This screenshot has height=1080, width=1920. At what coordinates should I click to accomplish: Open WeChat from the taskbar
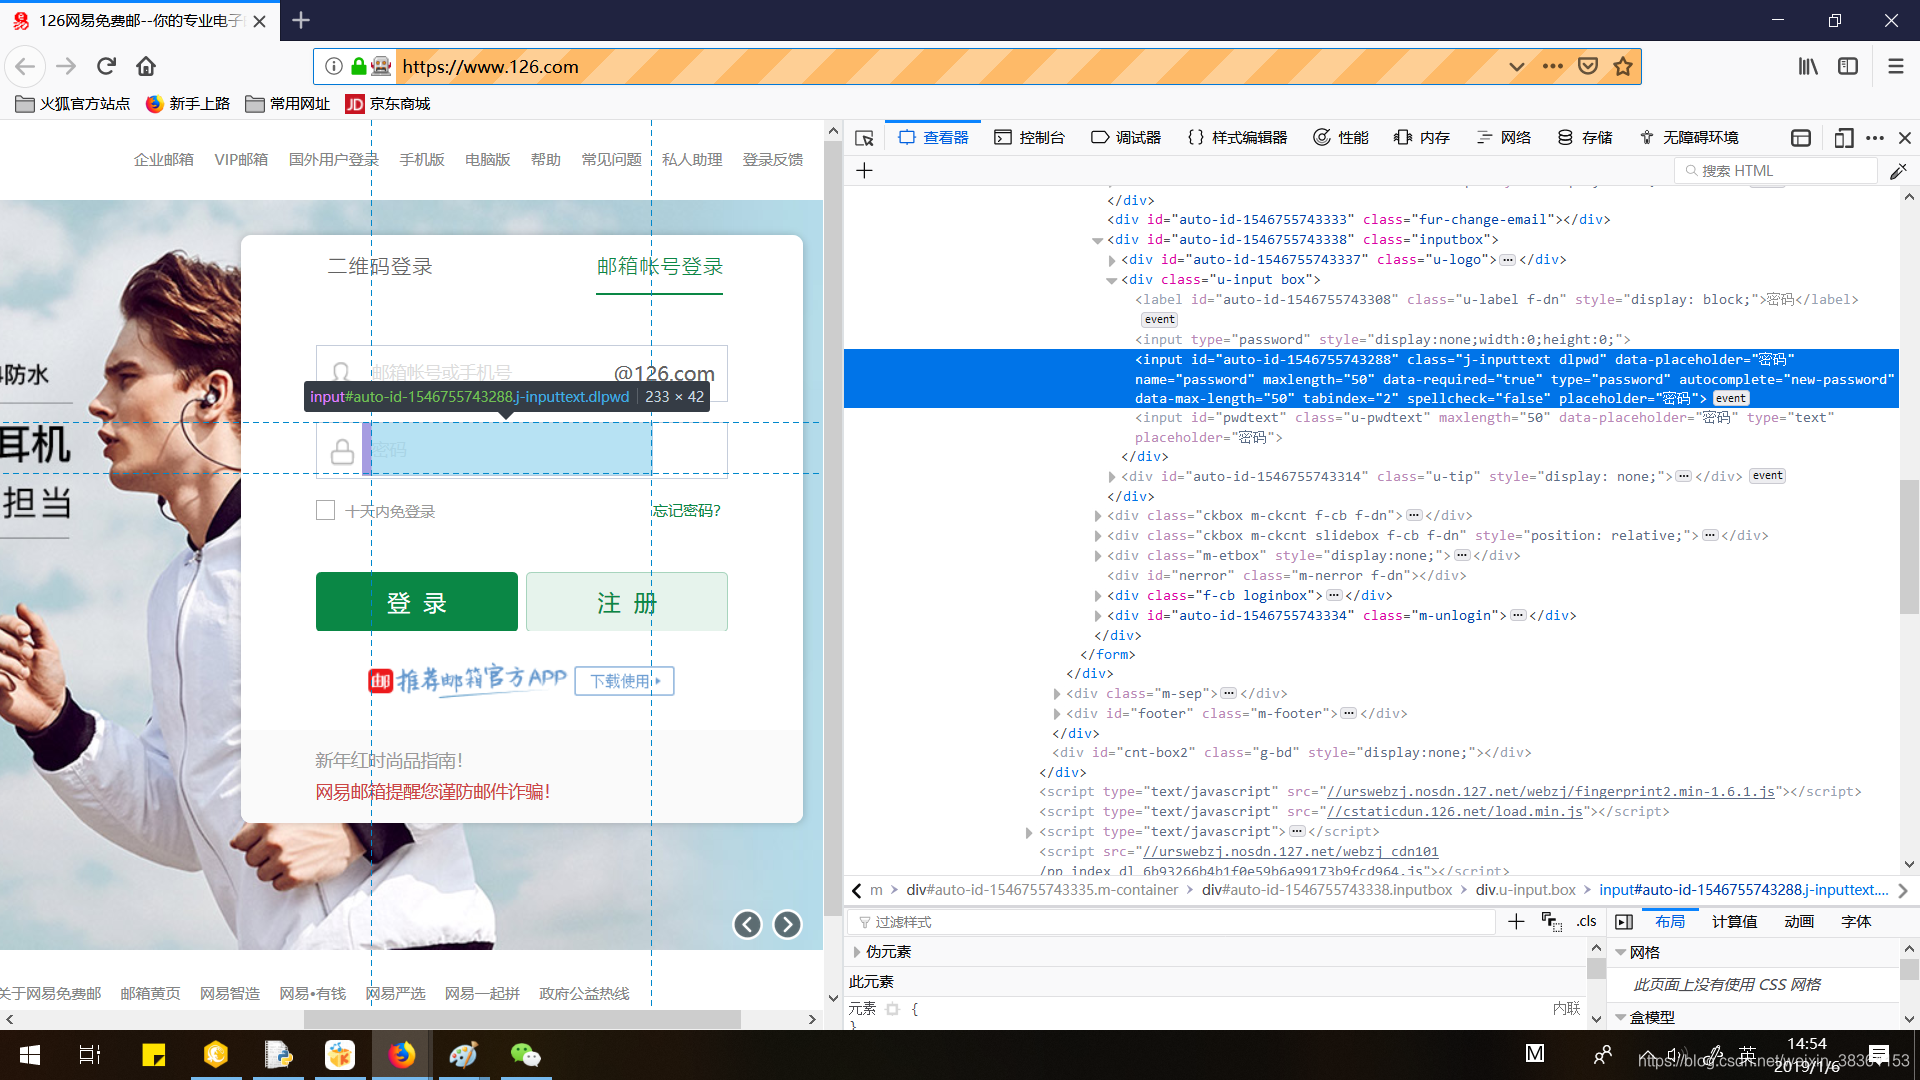point(525,1055)
